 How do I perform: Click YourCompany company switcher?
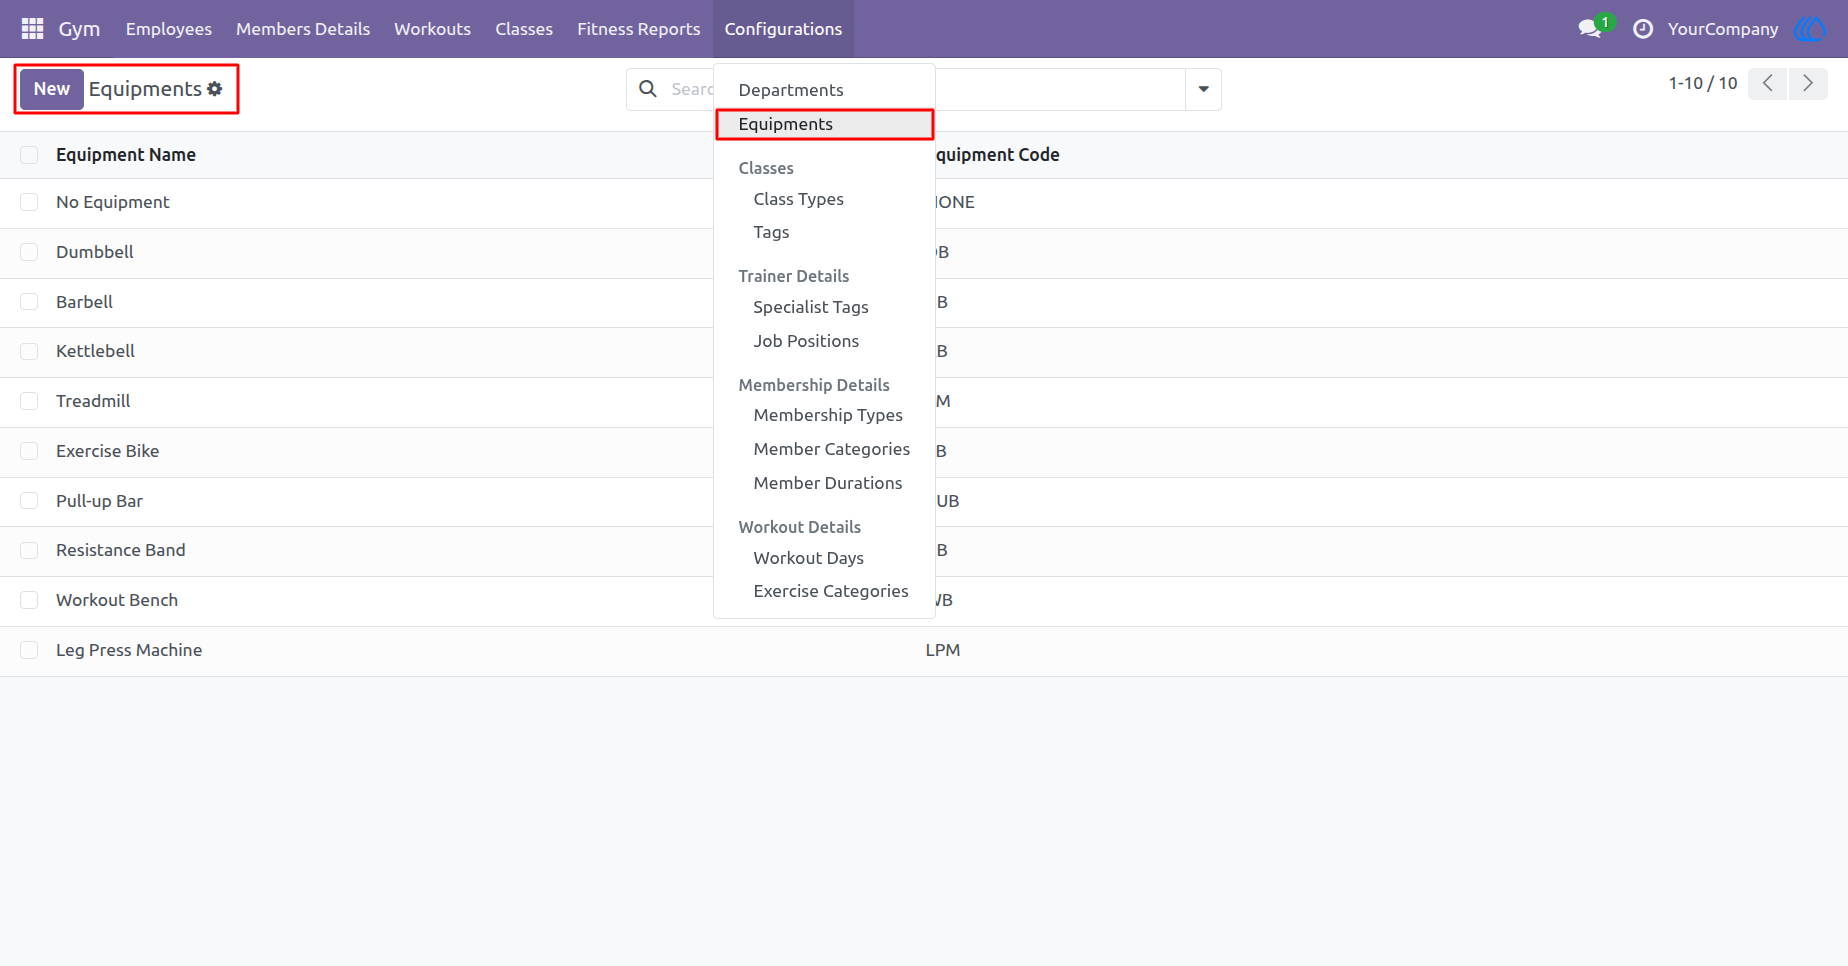(1722, 29)
